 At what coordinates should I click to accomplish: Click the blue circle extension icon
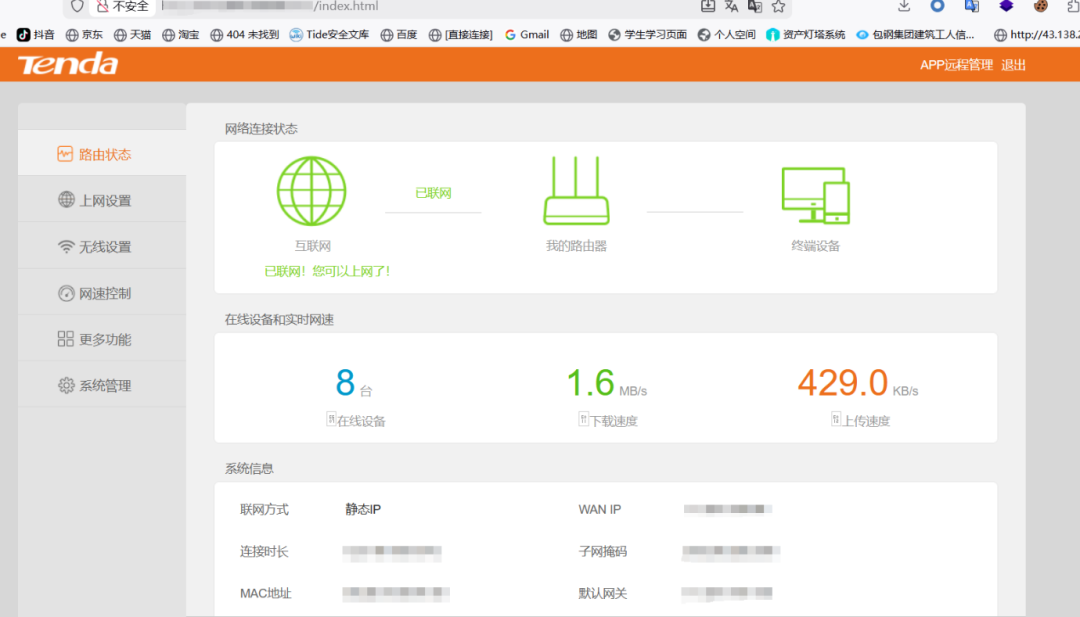(937, 6)
